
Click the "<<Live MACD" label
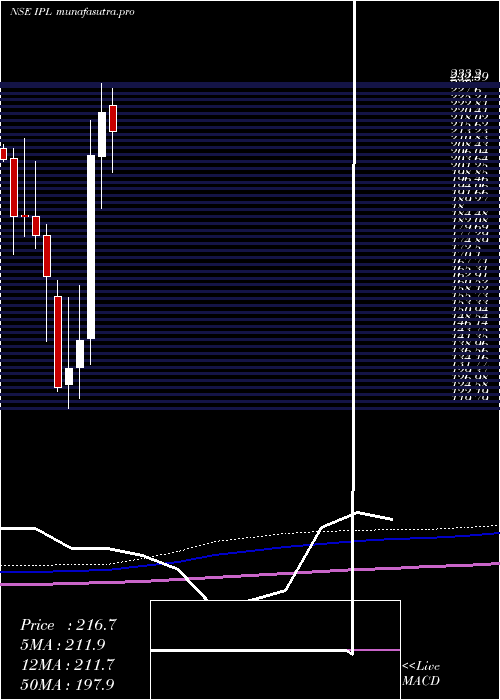421,674
